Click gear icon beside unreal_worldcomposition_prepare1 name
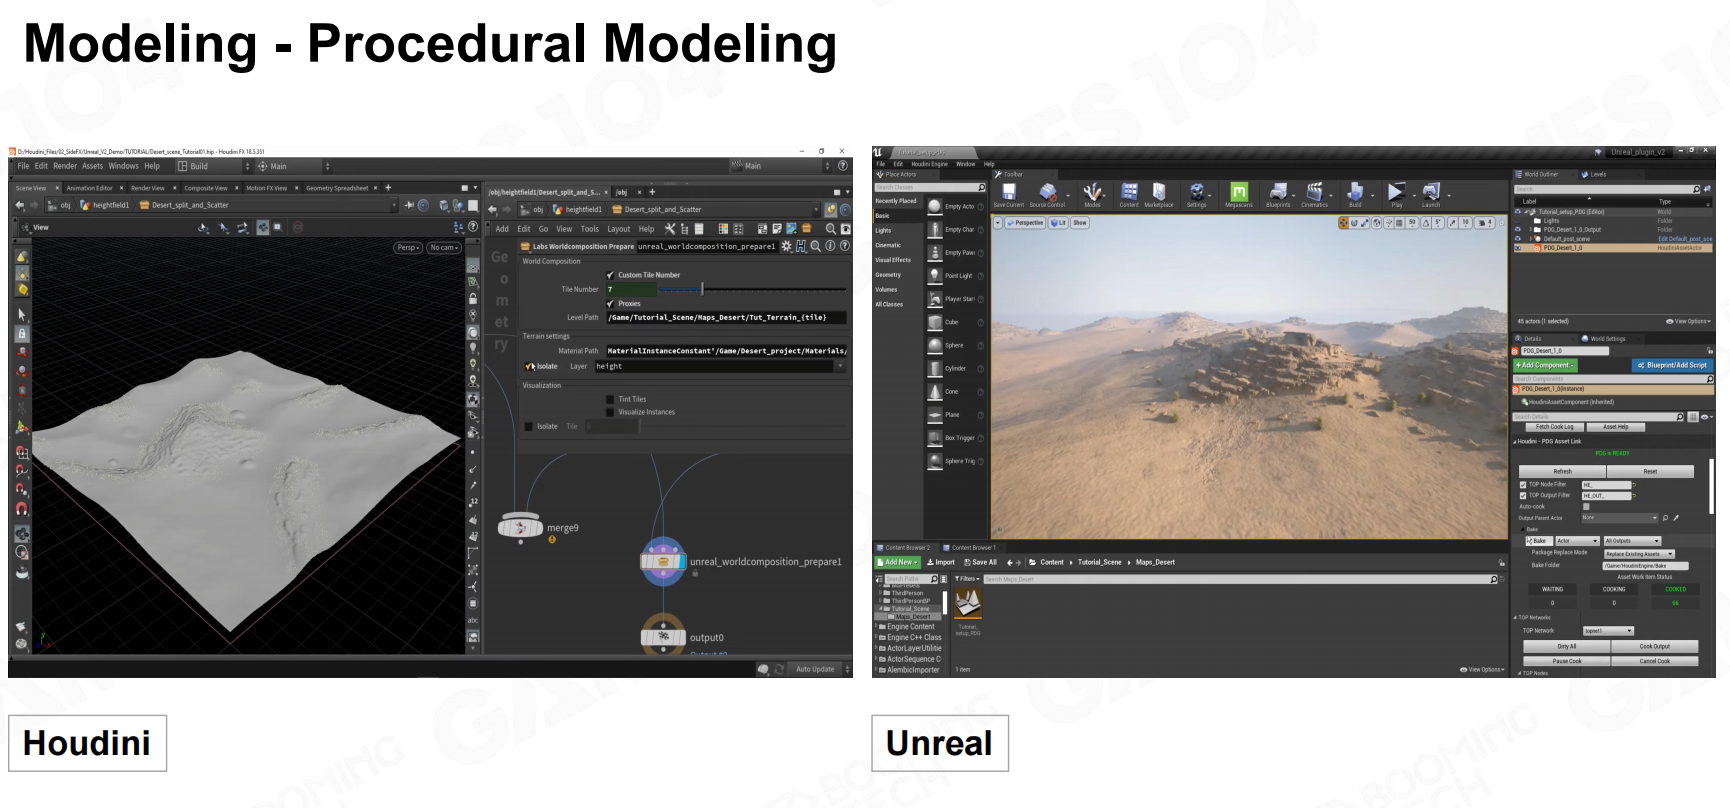 tap(786, 246)
